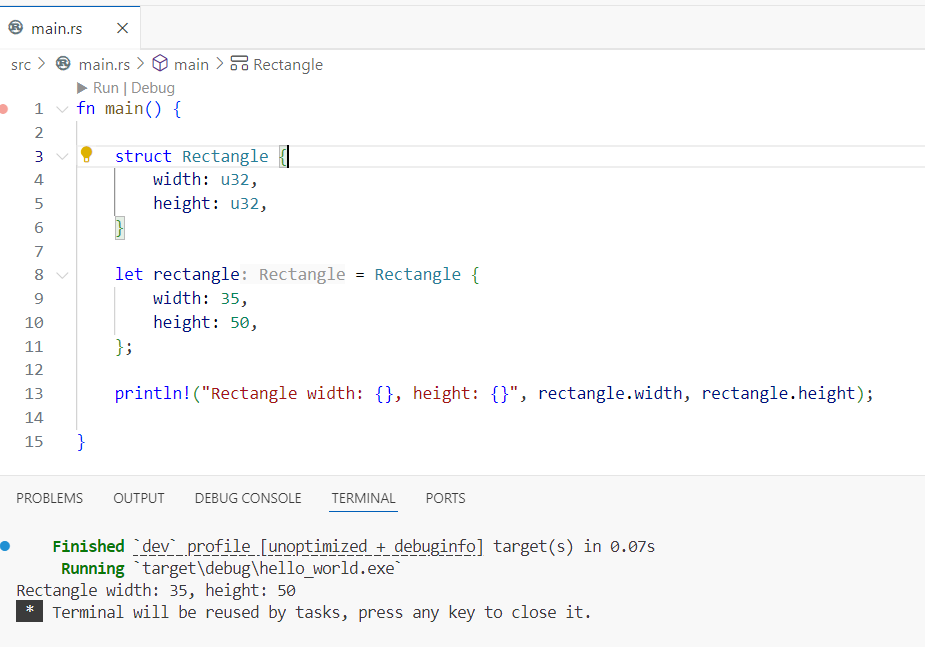Click line number 13 in the gutter
The height and width of the screenshot is (647, 925).
click(x=34, y=393)
